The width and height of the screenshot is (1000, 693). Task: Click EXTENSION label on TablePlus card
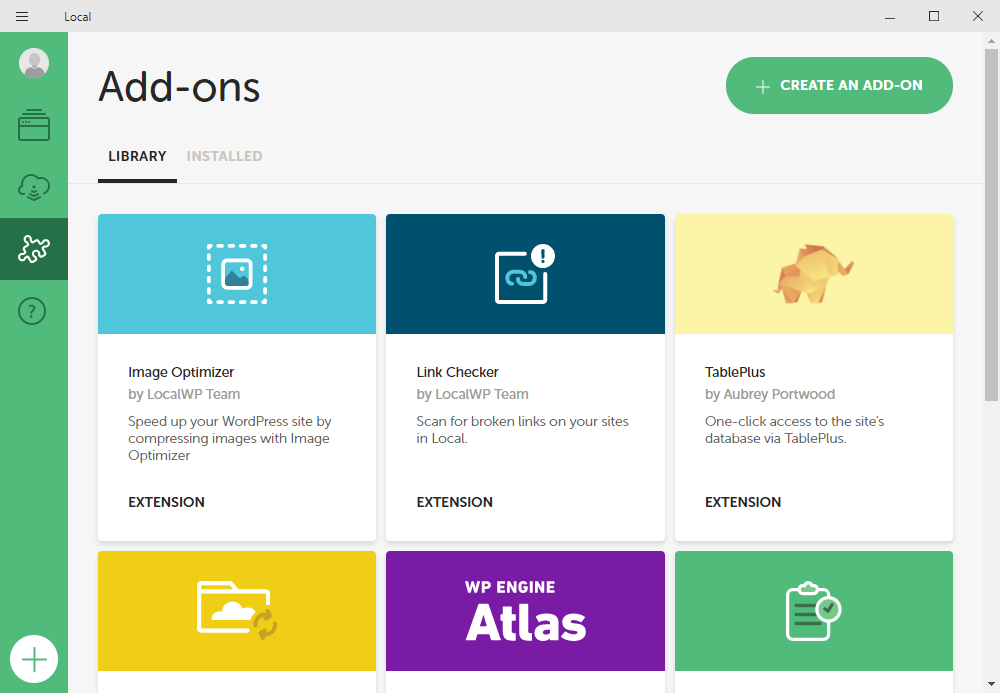point(742,502)
